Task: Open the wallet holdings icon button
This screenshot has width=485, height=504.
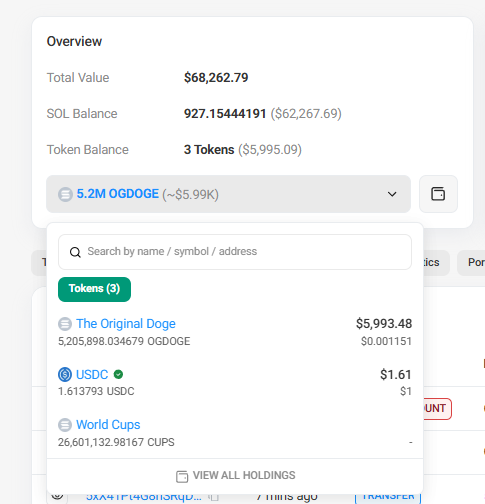Action: pyautogui.click(x=438, y=194)
